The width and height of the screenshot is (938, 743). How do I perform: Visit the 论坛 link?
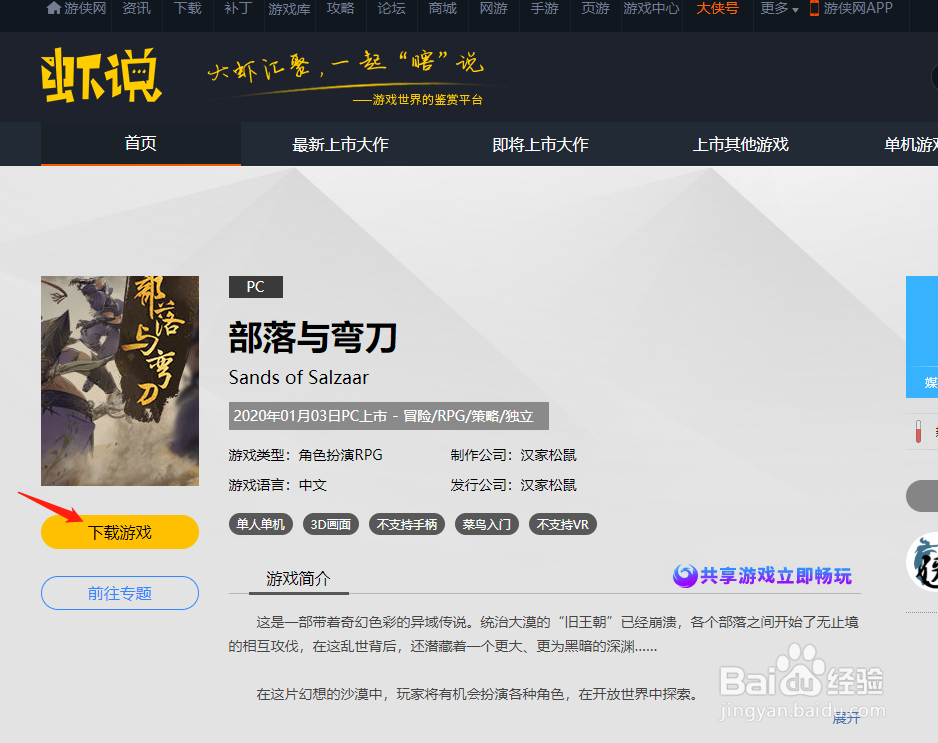pos(391,8)
